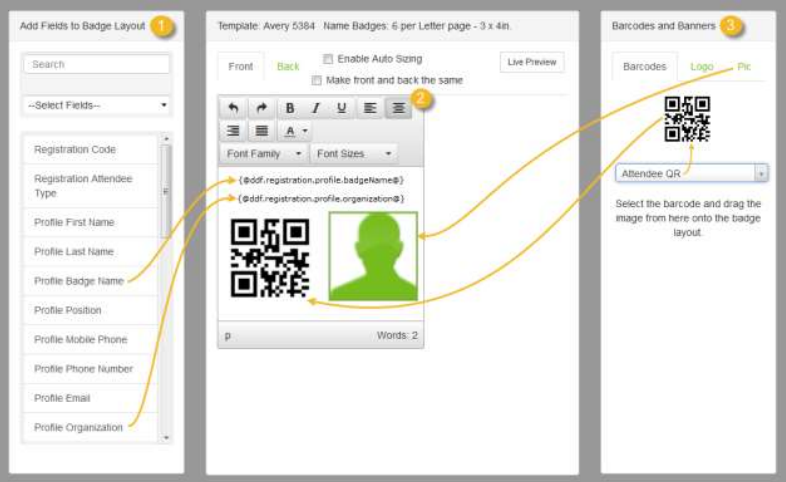
Task: Switch to the Front tab
Action: coord(241,67)
